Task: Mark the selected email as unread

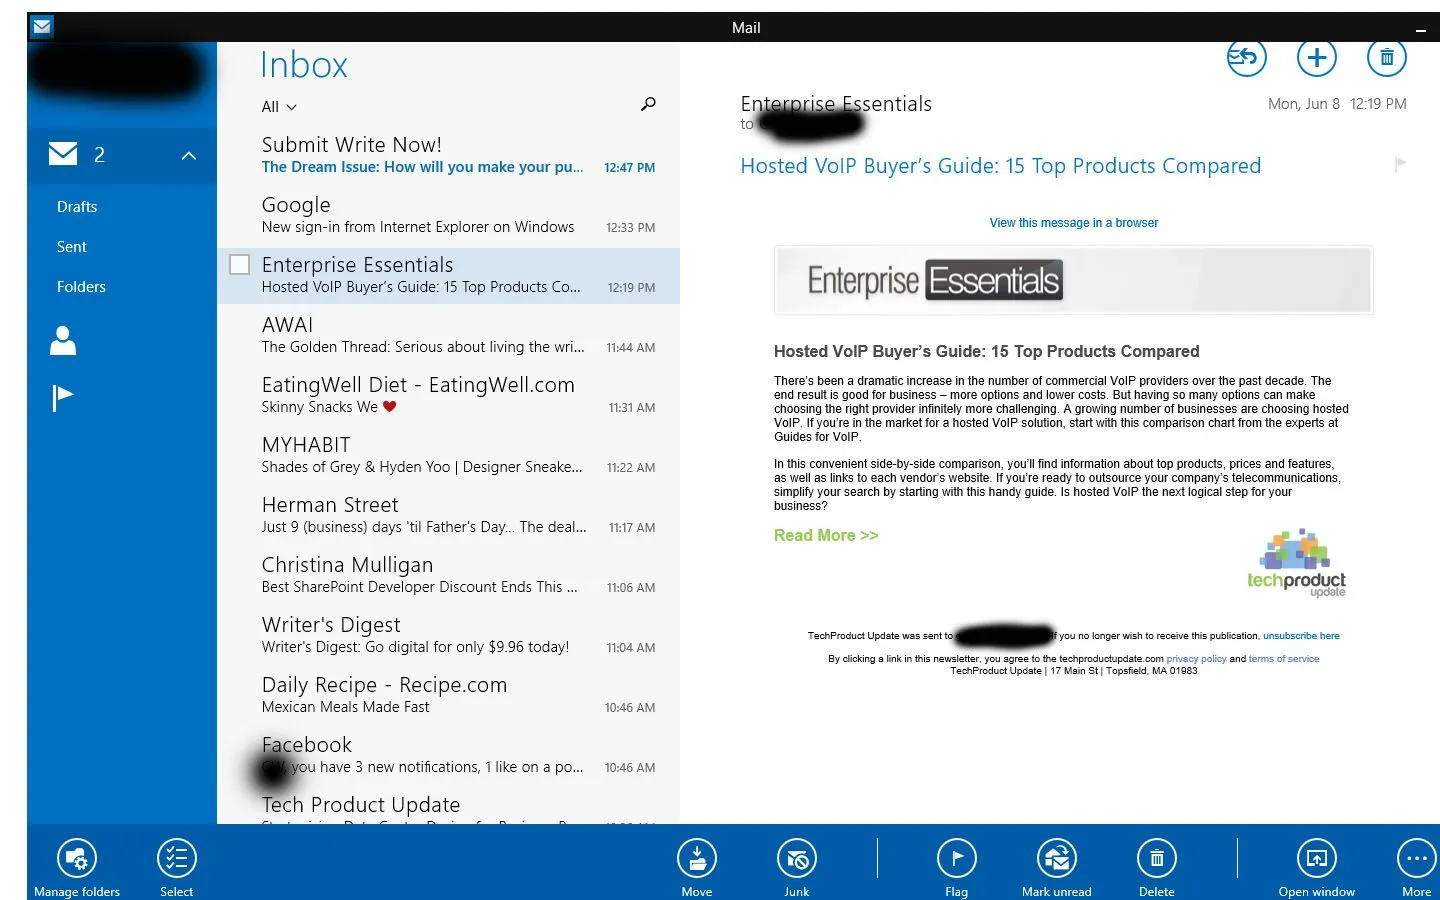Action: pos(1056,858)
